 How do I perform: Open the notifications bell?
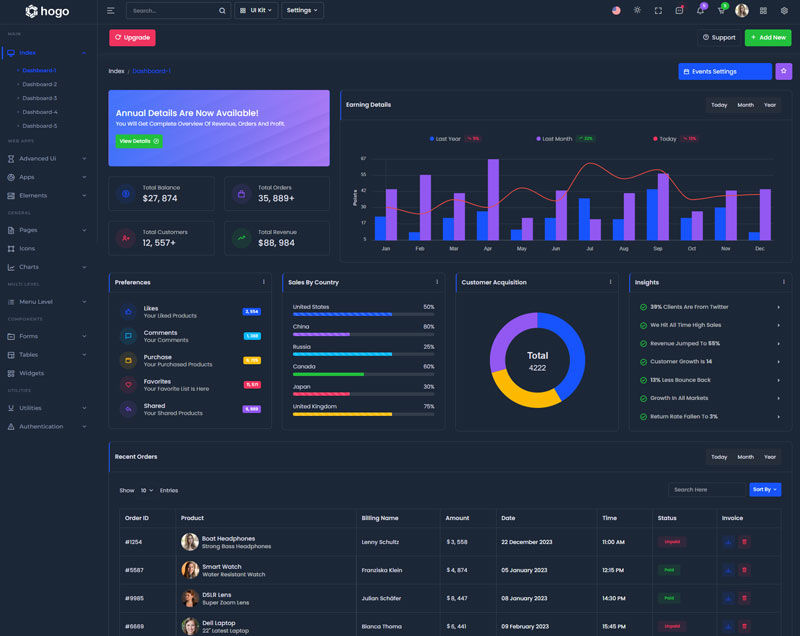coord(700,10)
